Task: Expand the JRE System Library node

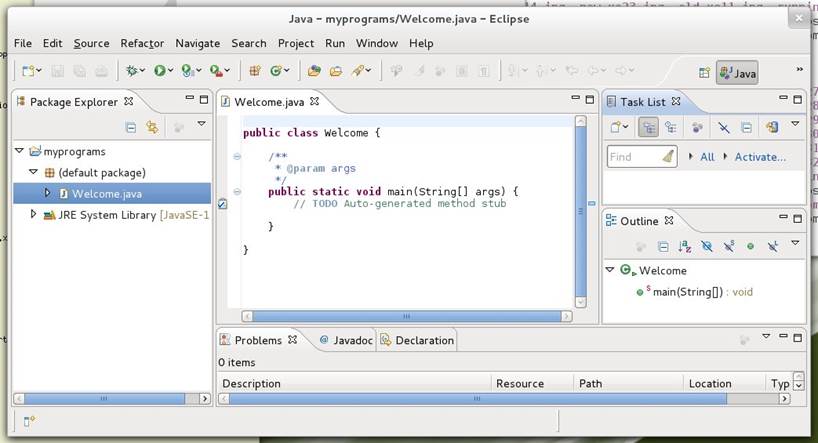Action: pos(33,214)
